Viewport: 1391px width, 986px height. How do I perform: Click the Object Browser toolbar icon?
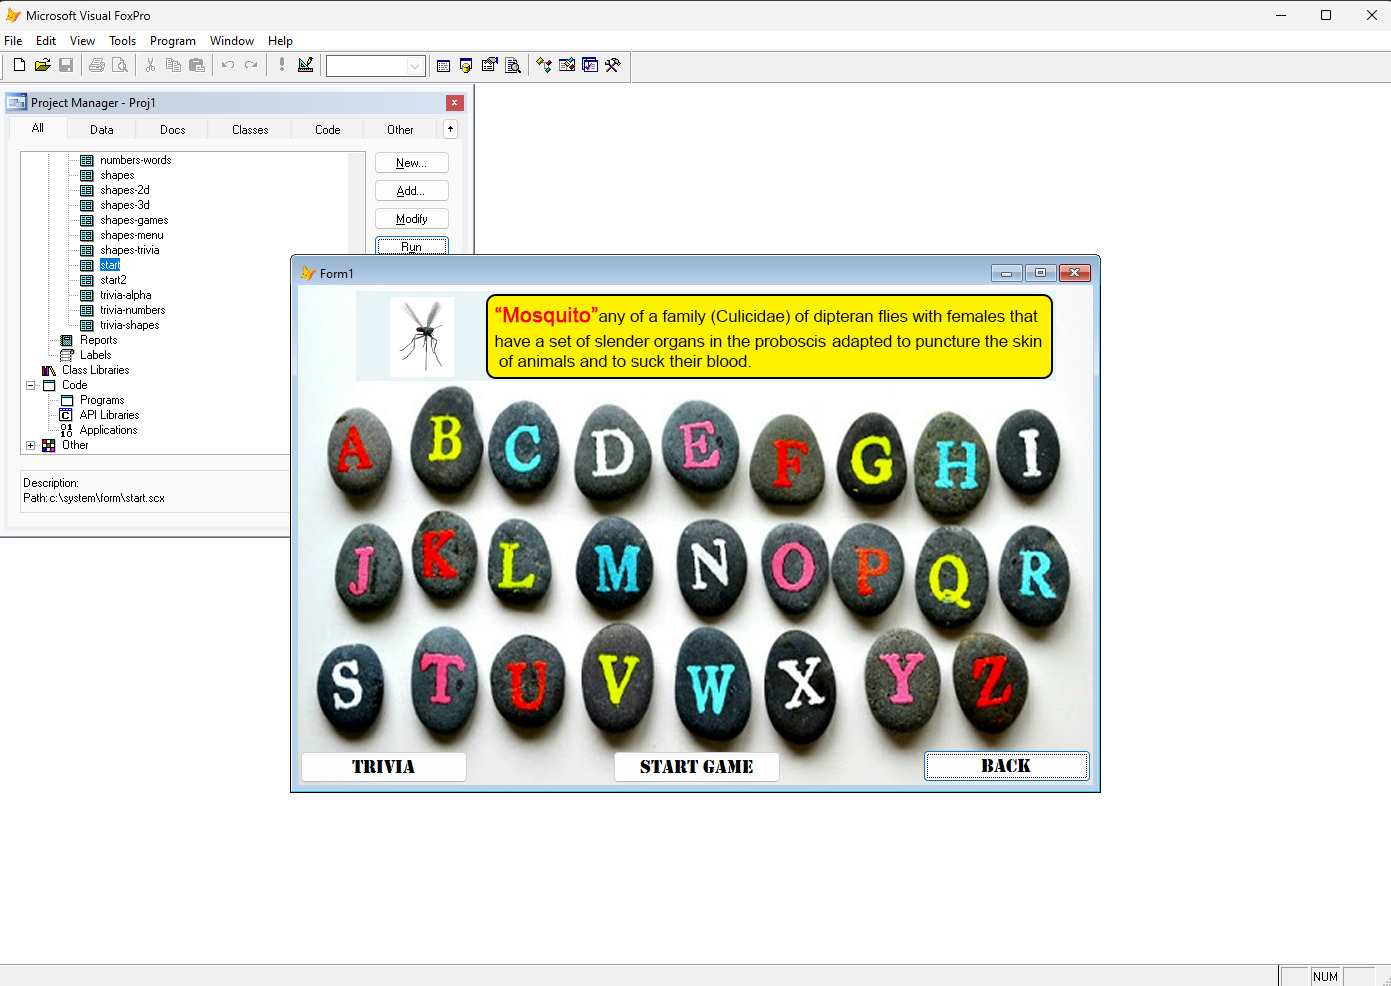[x=567, y=65]
